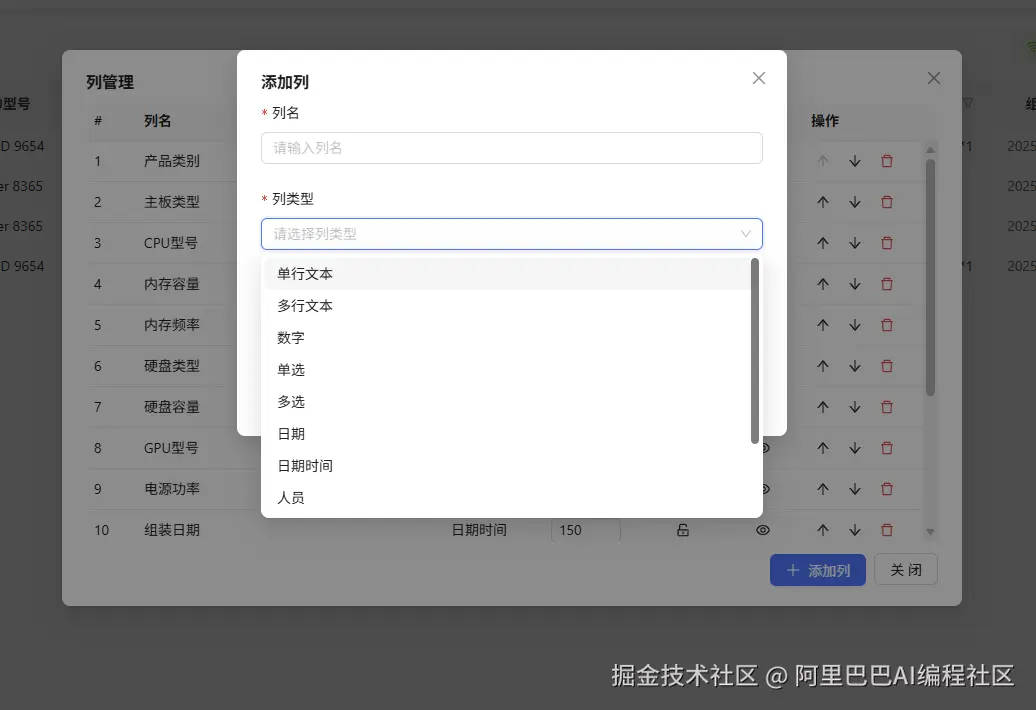
Task: Delete the 硬盘容量 column
Action: (x=887, y=407)
